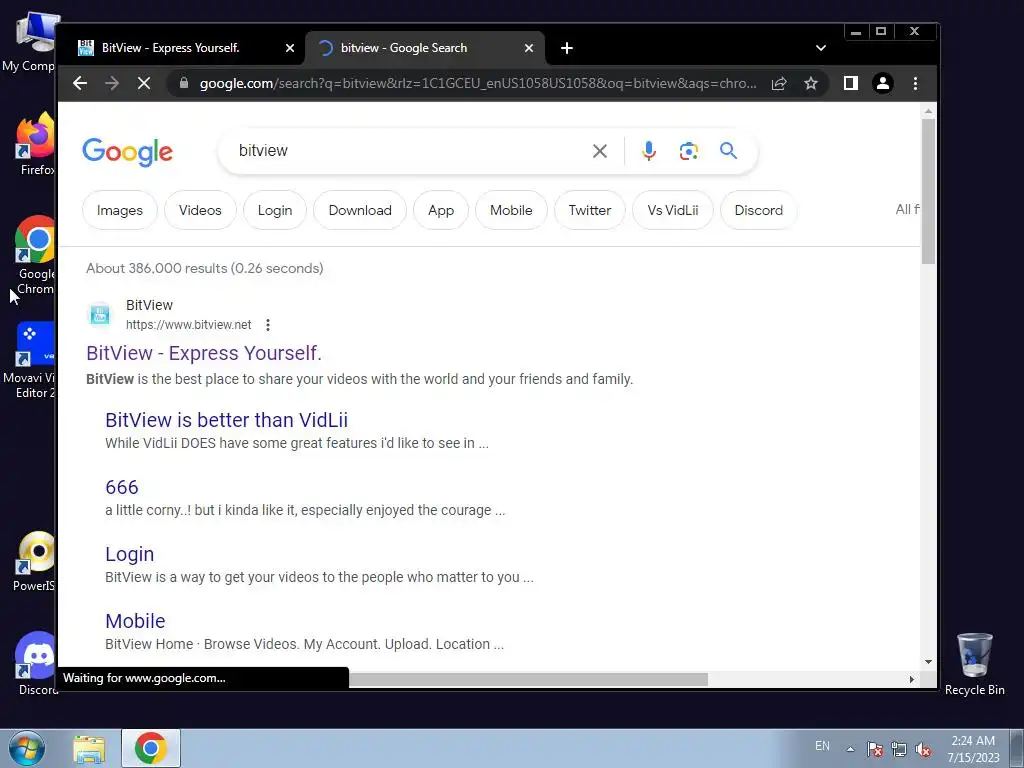Open the BitView - Express Yourself result link
Screen dimensions: 1024x768
pos(204,353)
